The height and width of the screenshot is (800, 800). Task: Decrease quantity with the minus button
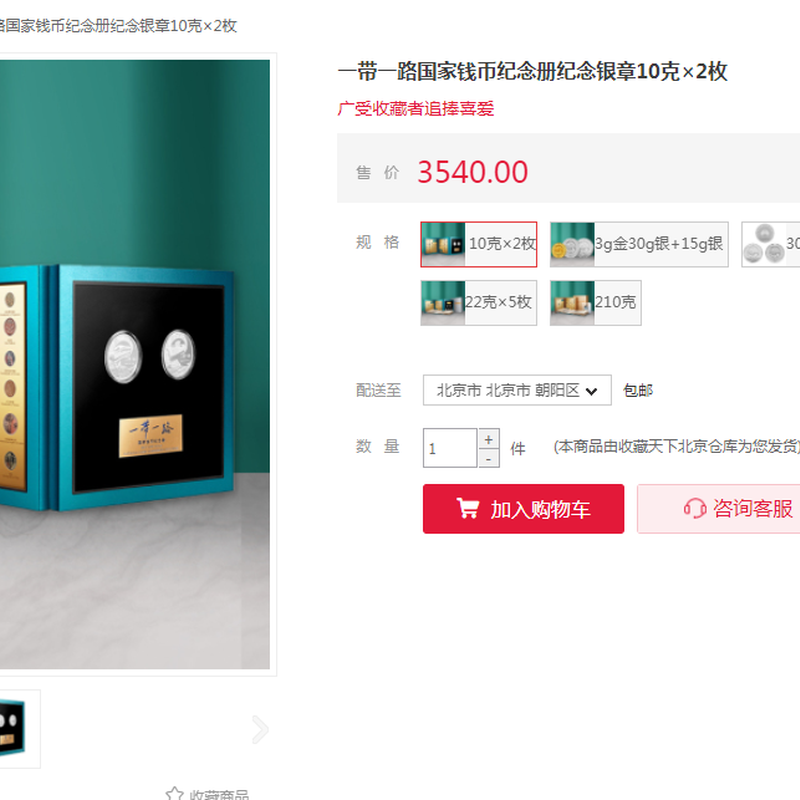[488, 459]
